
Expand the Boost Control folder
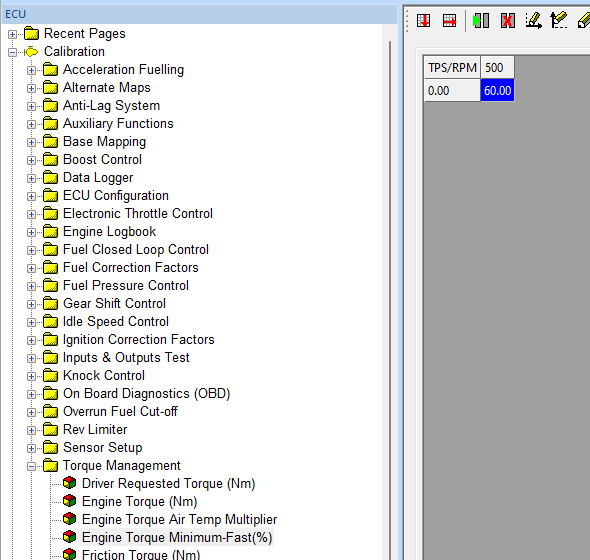point(32,160)
